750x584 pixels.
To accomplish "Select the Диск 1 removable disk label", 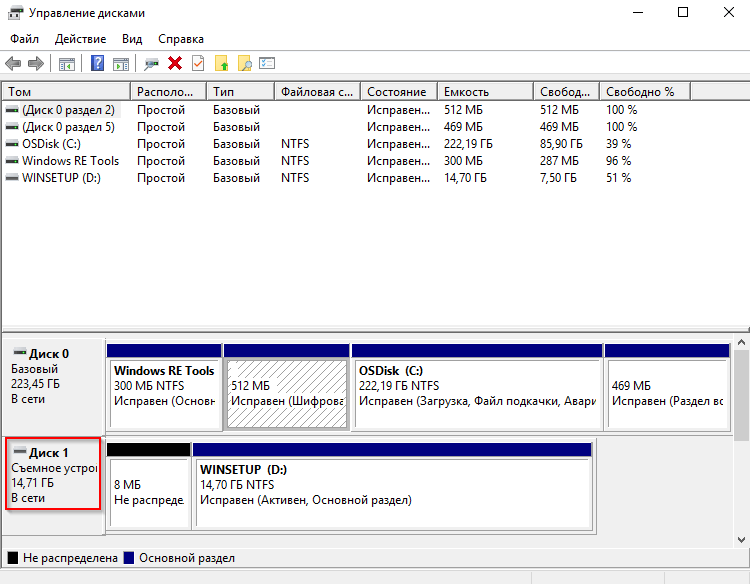I will coord(53,474).
